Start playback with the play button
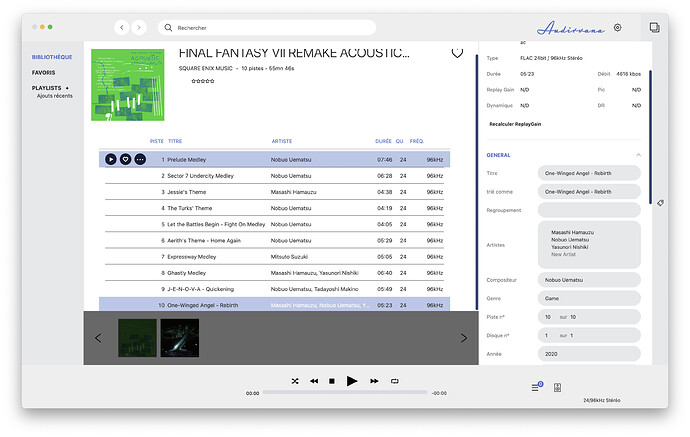The height and width of the screenshot is (437, 690). [352, 381]
